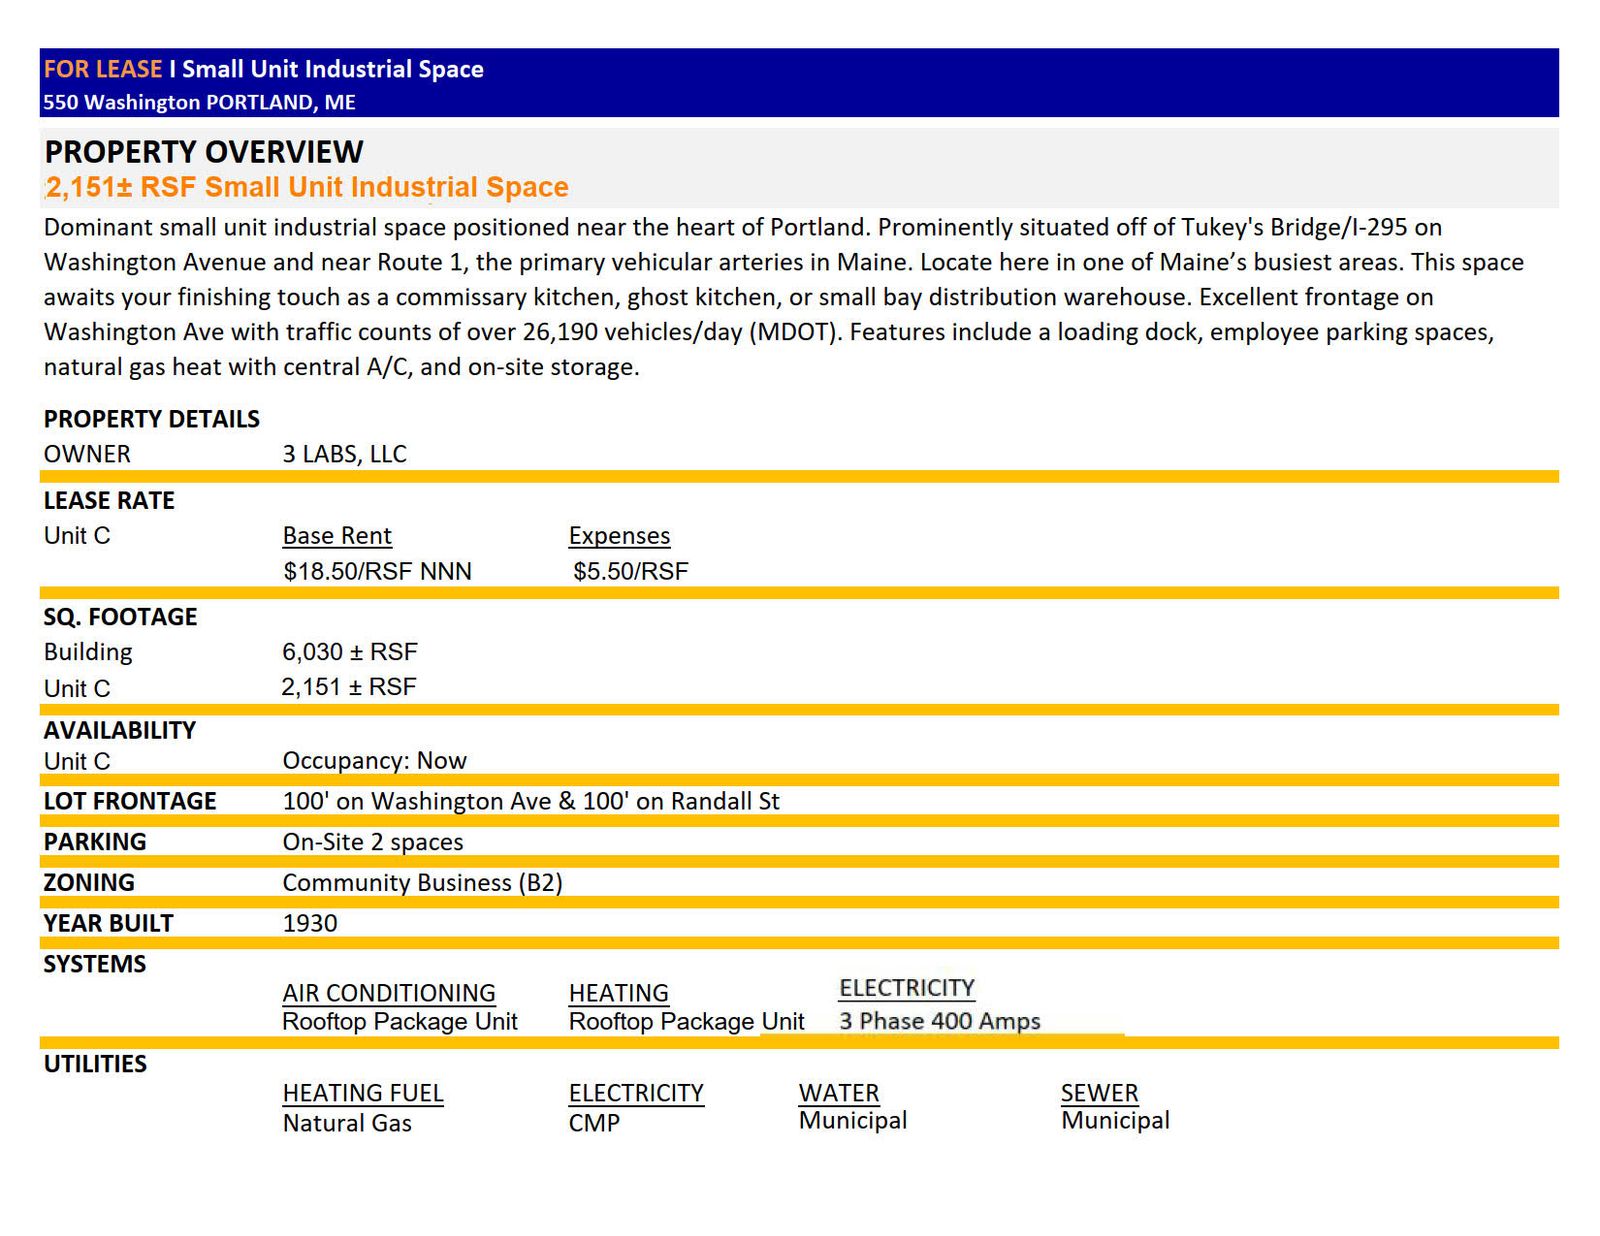Click the 3 Phase 400 Amps text
The height and width of the screenshot is (1236, 1600).
coord(940,1021)
